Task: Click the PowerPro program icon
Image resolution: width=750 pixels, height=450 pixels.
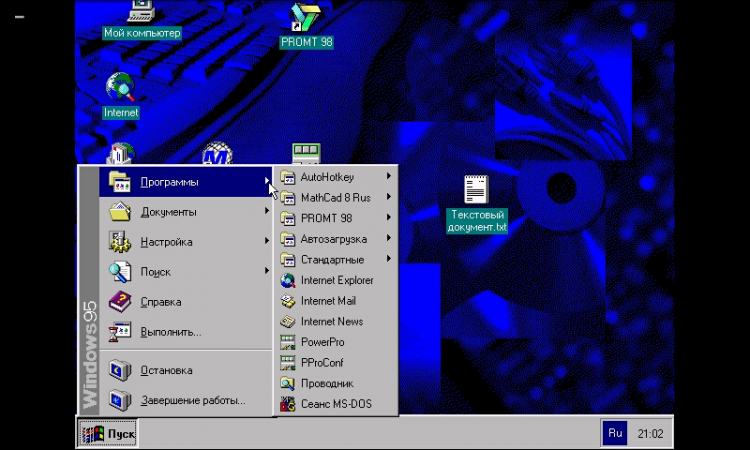Action: coord(287,342)
